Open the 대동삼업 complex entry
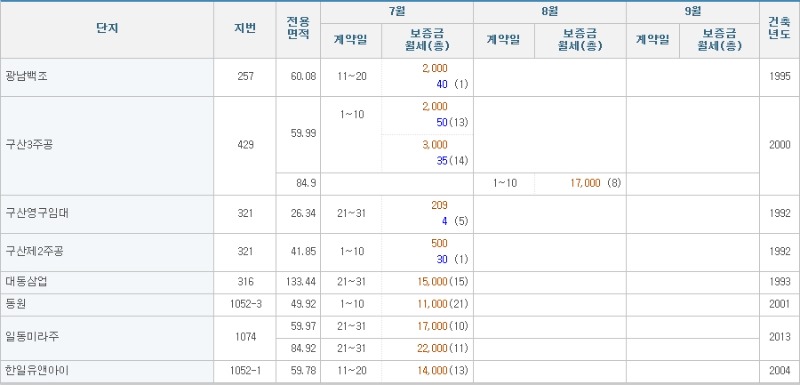800x385 pixels. (27, 282)
